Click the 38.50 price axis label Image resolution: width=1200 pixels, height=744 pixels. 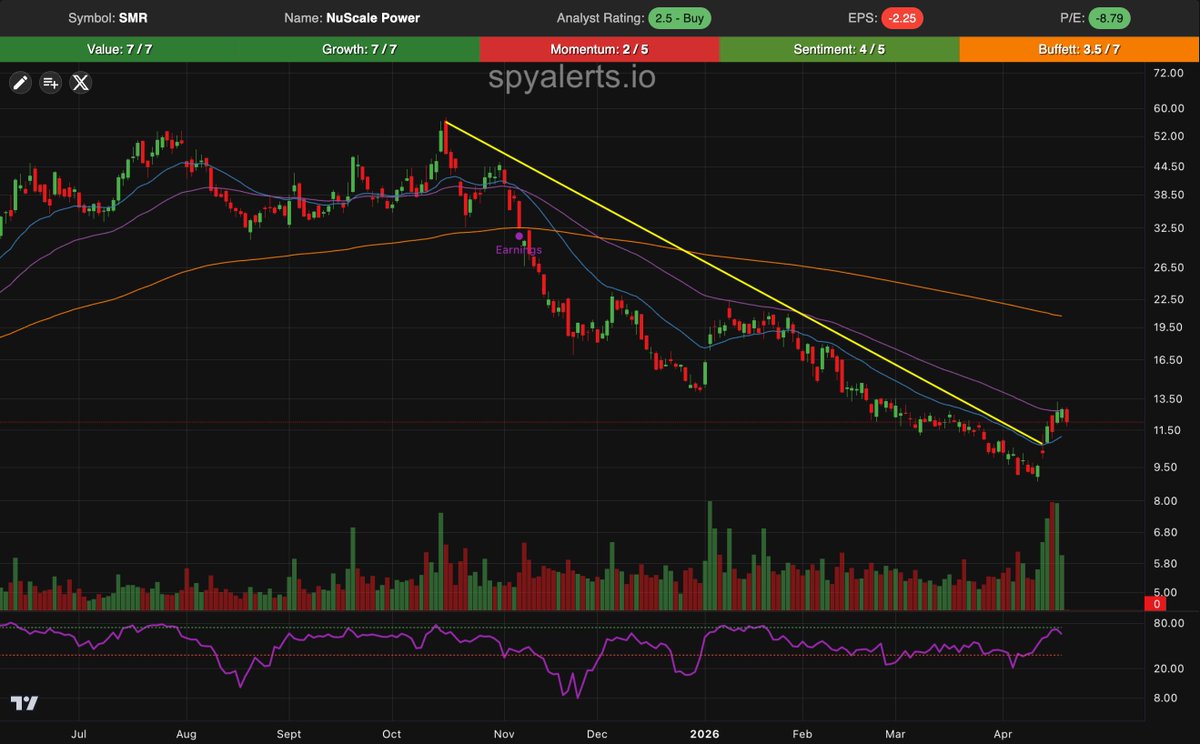pos(1169,195)
